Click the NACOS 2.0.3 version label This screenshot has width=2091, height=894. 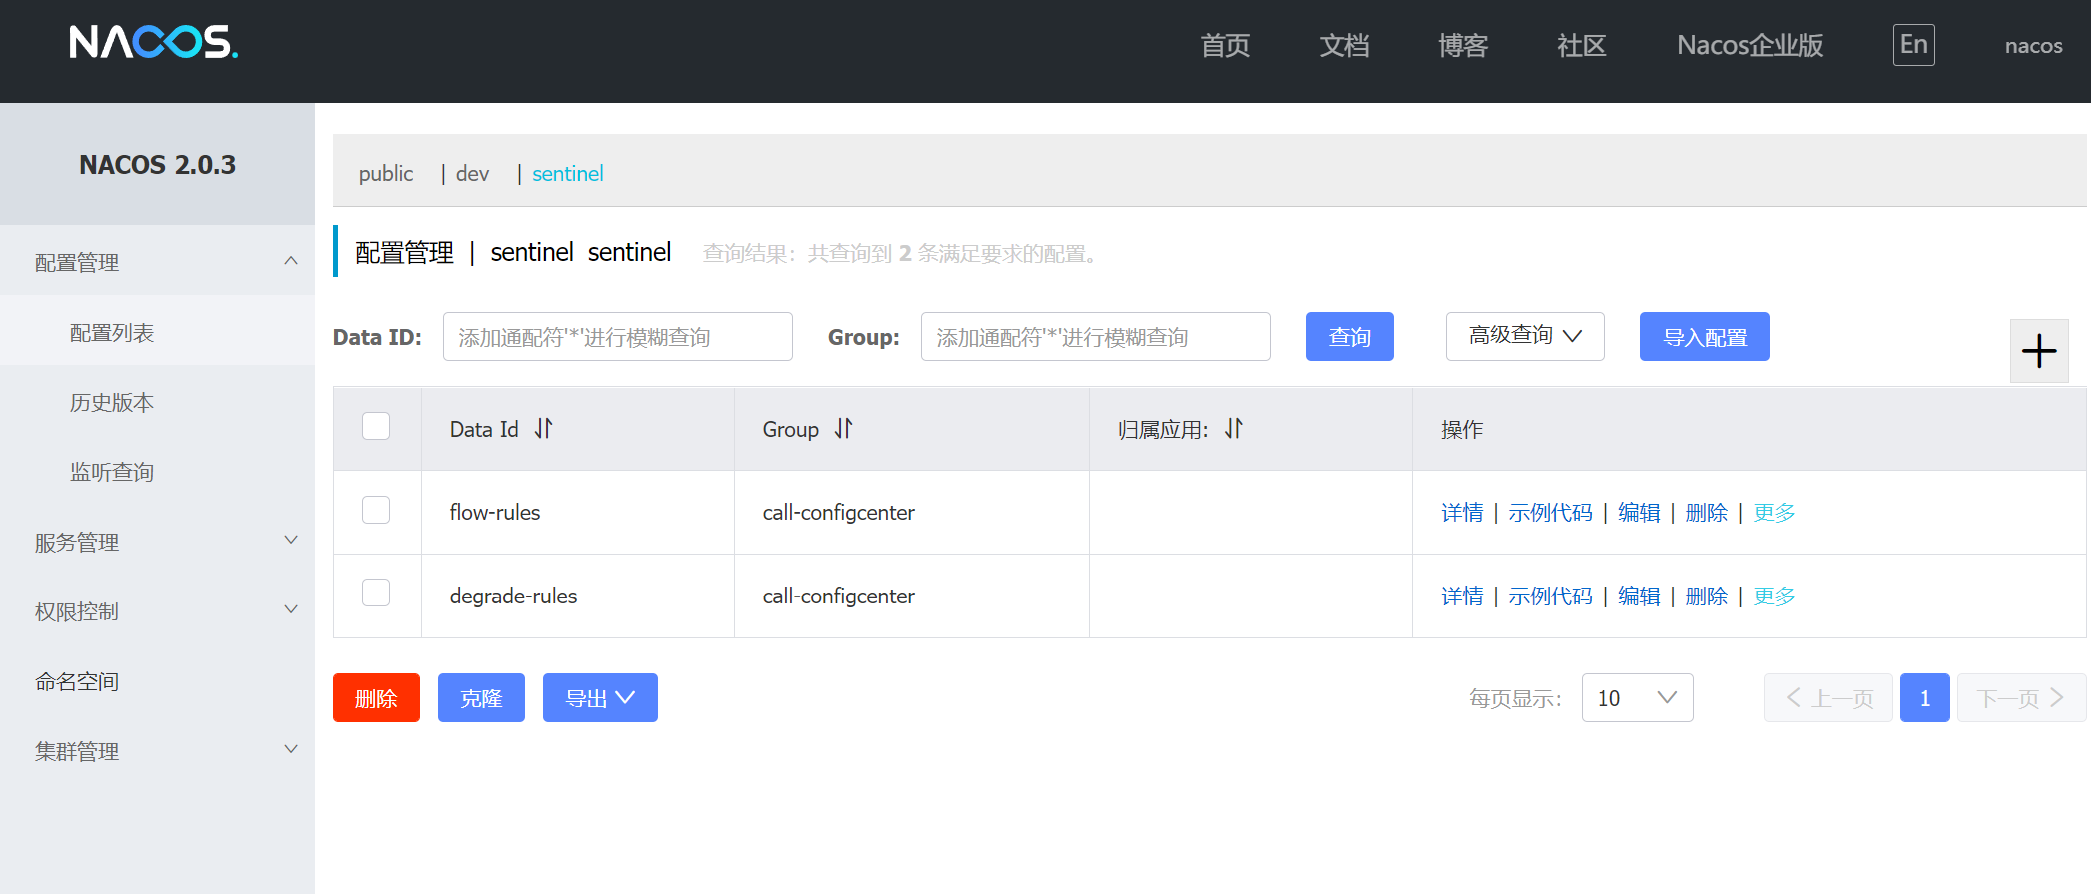[157, 165]
